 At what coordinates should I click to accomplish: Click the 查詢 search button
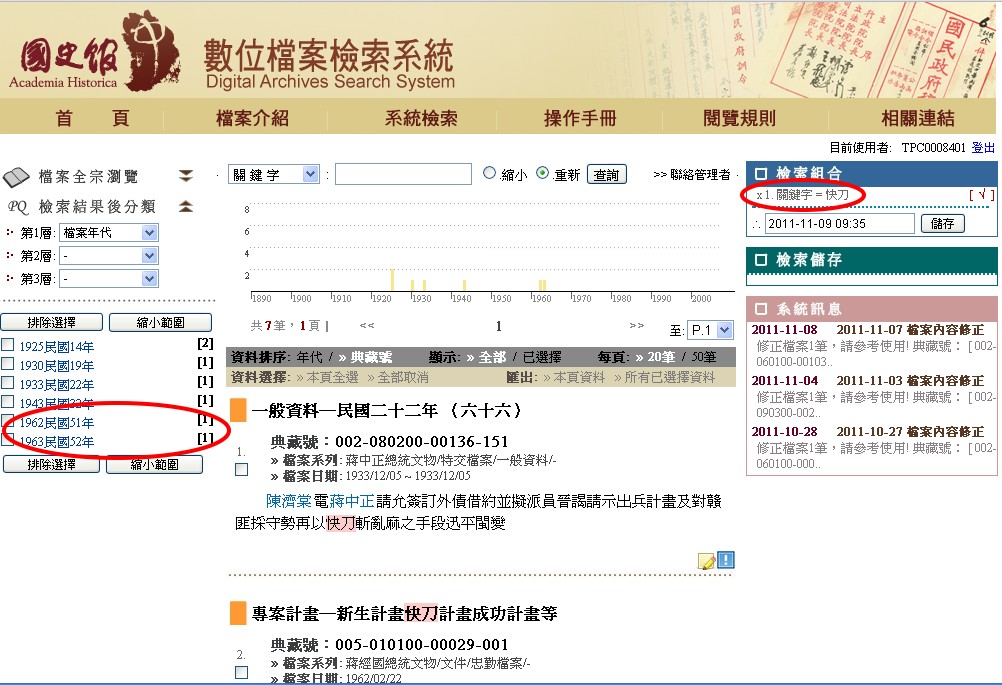coord(606,174)
